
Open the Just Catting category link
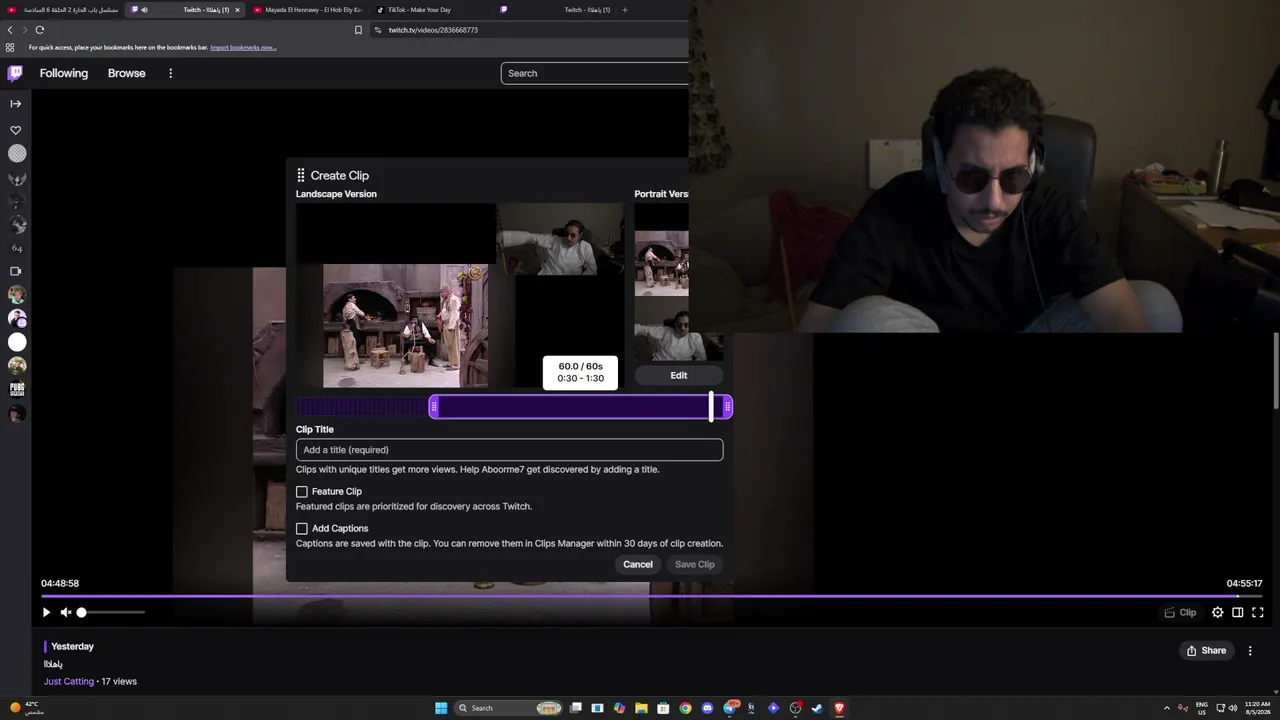click(69, 682)
